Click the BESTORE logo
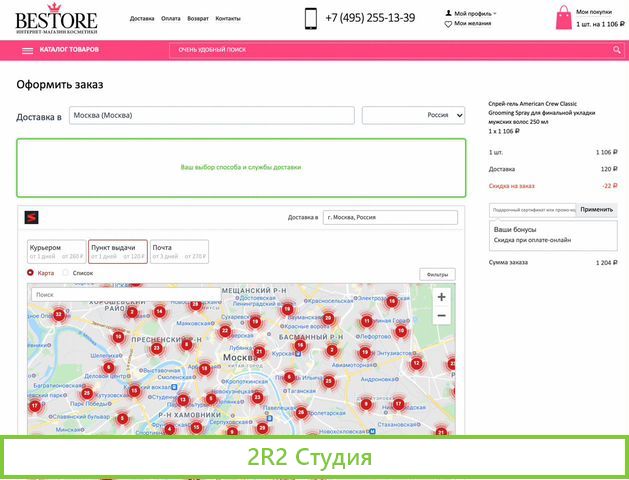The height and width of the screenshot is (480, 629). coord(56,18)
